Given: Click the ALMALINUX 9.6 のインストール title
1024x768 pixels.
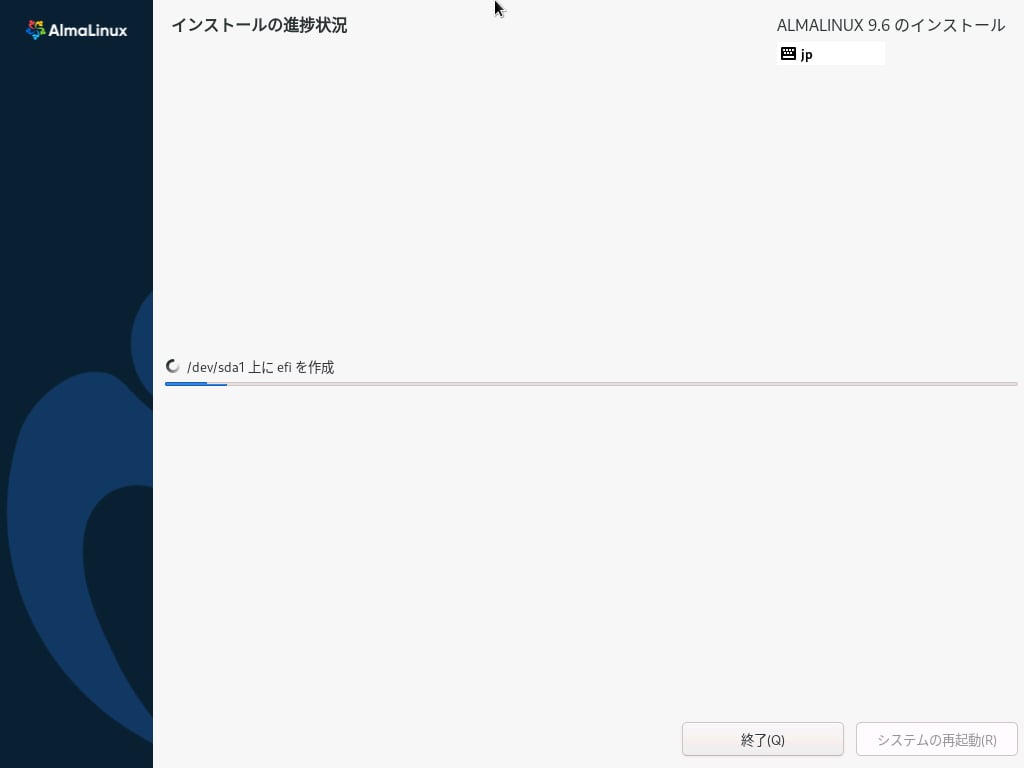Looking at the screenshot, I should [890, 25].
